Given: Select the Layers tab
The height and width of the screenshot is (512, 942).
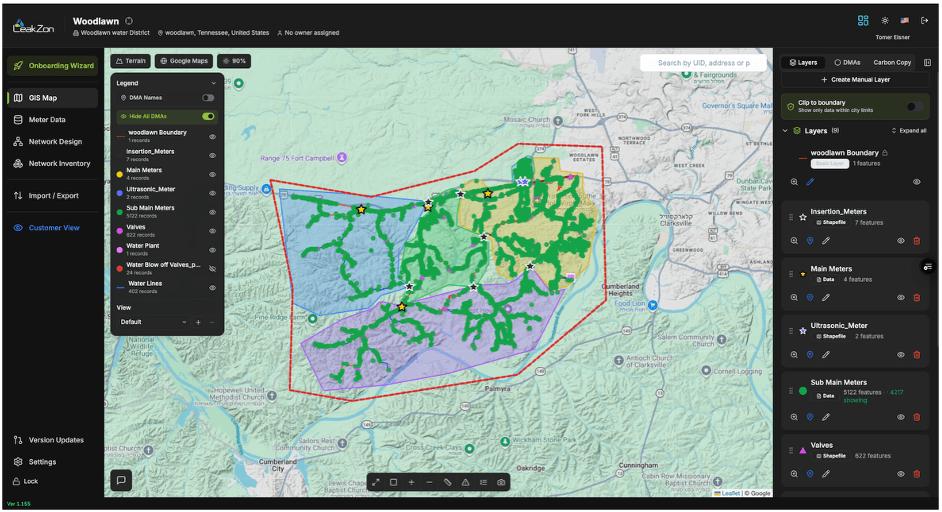Looking at the screenshot, I should click(x=803, y=62).
